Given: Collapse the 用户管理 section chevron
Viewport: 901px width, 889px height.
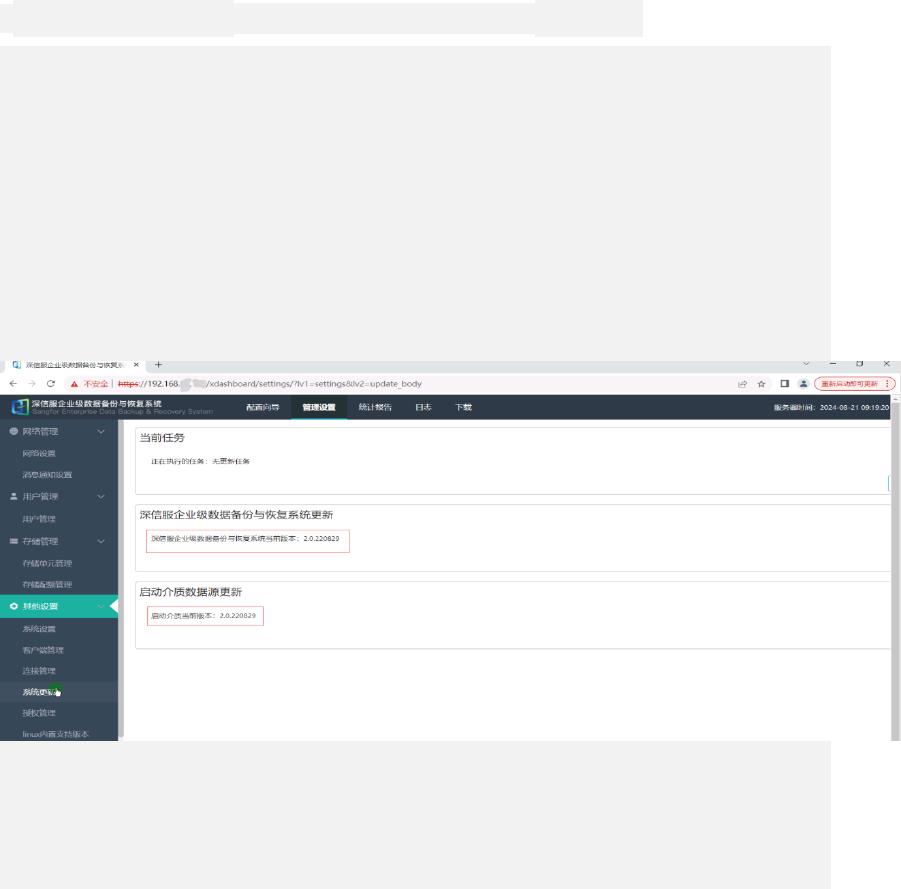Looking at the screenshot, I should (x=101, y=496).
